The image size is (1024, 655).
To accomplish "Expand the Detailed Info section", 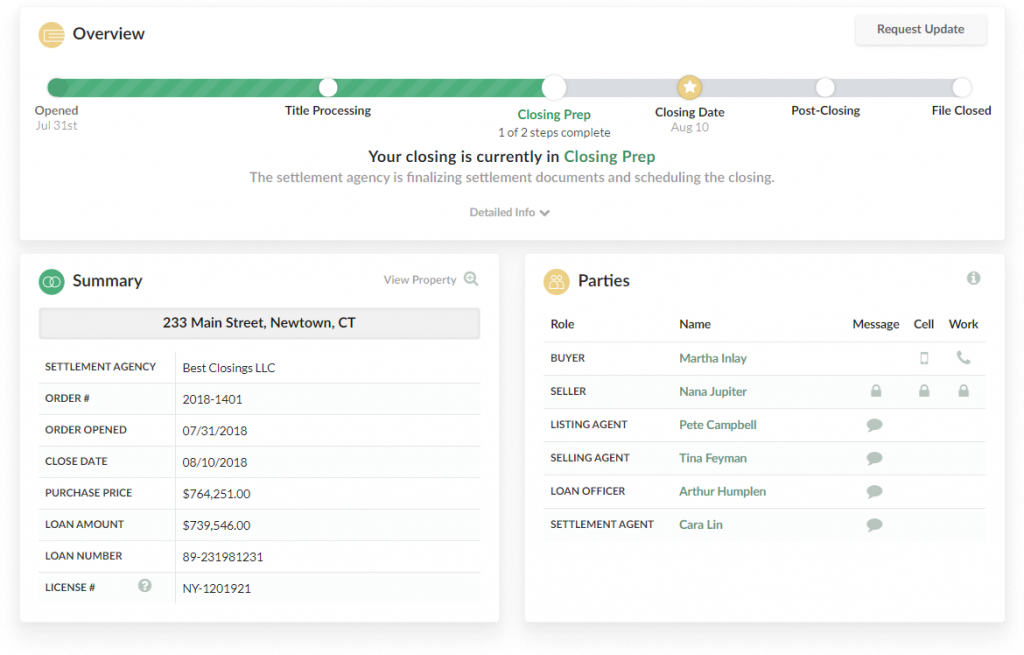I will coord(509,212).
